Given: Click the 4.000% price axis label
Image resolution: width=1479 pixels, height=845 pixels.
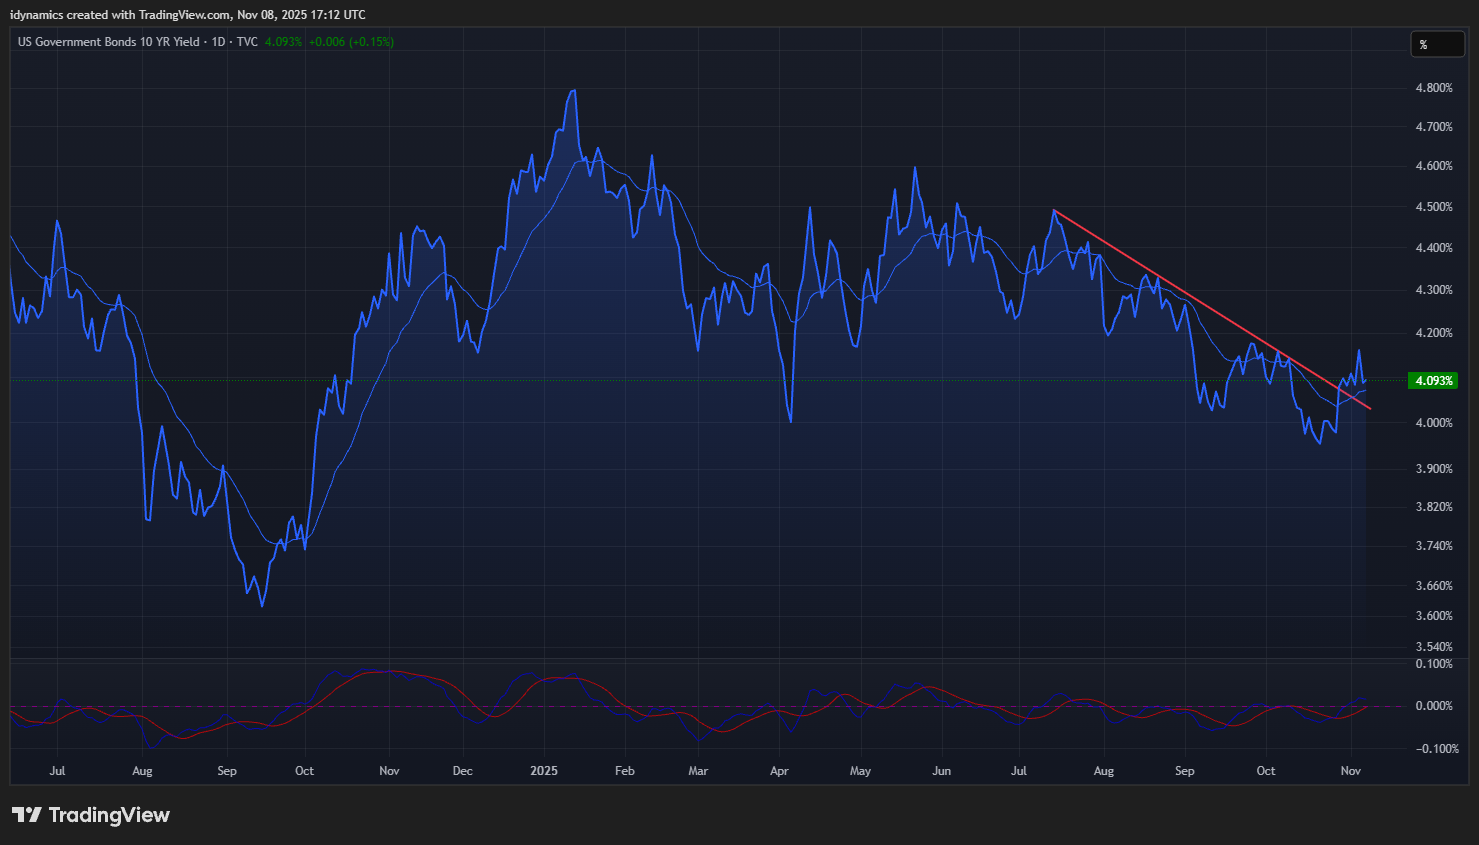Looking at the screenshot, I should point(1433,423).
